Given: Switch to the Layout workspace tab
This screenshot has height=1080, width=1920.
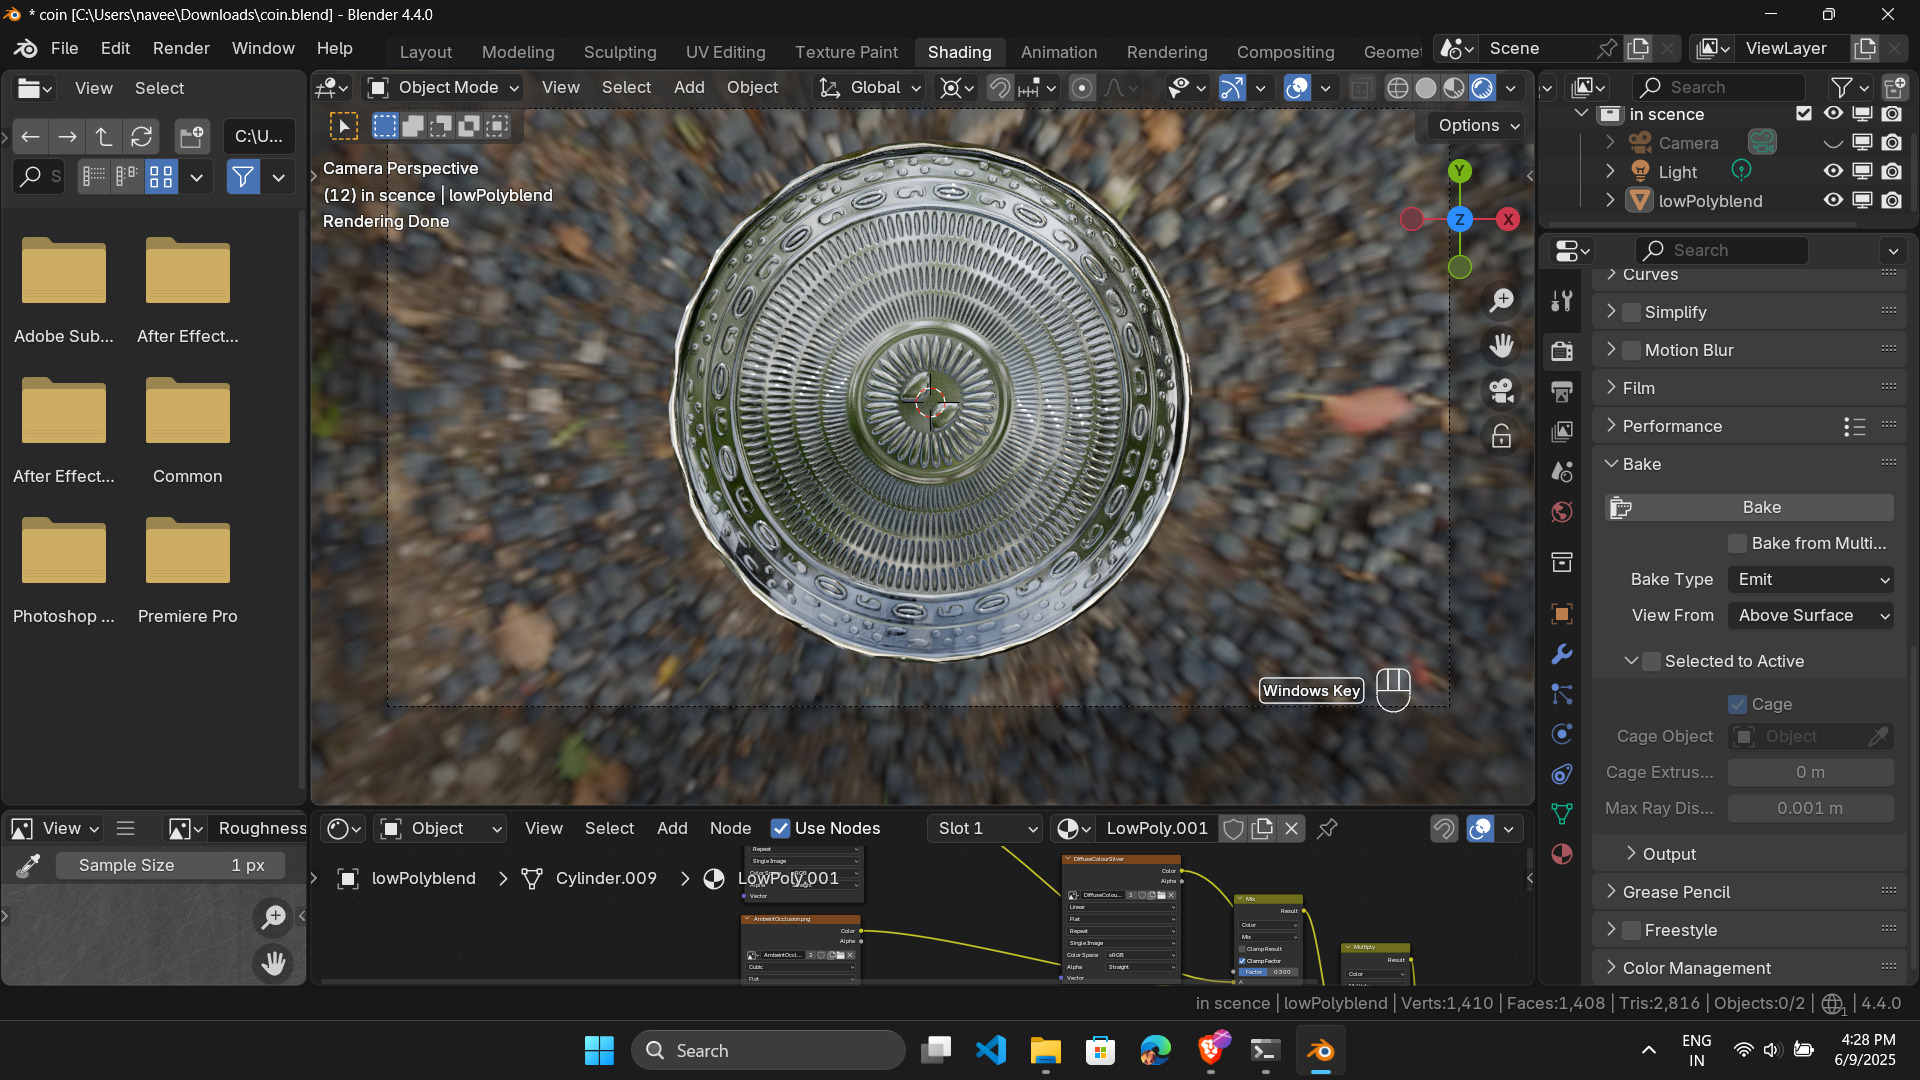Looking at the screenshot, I should 425,52.
